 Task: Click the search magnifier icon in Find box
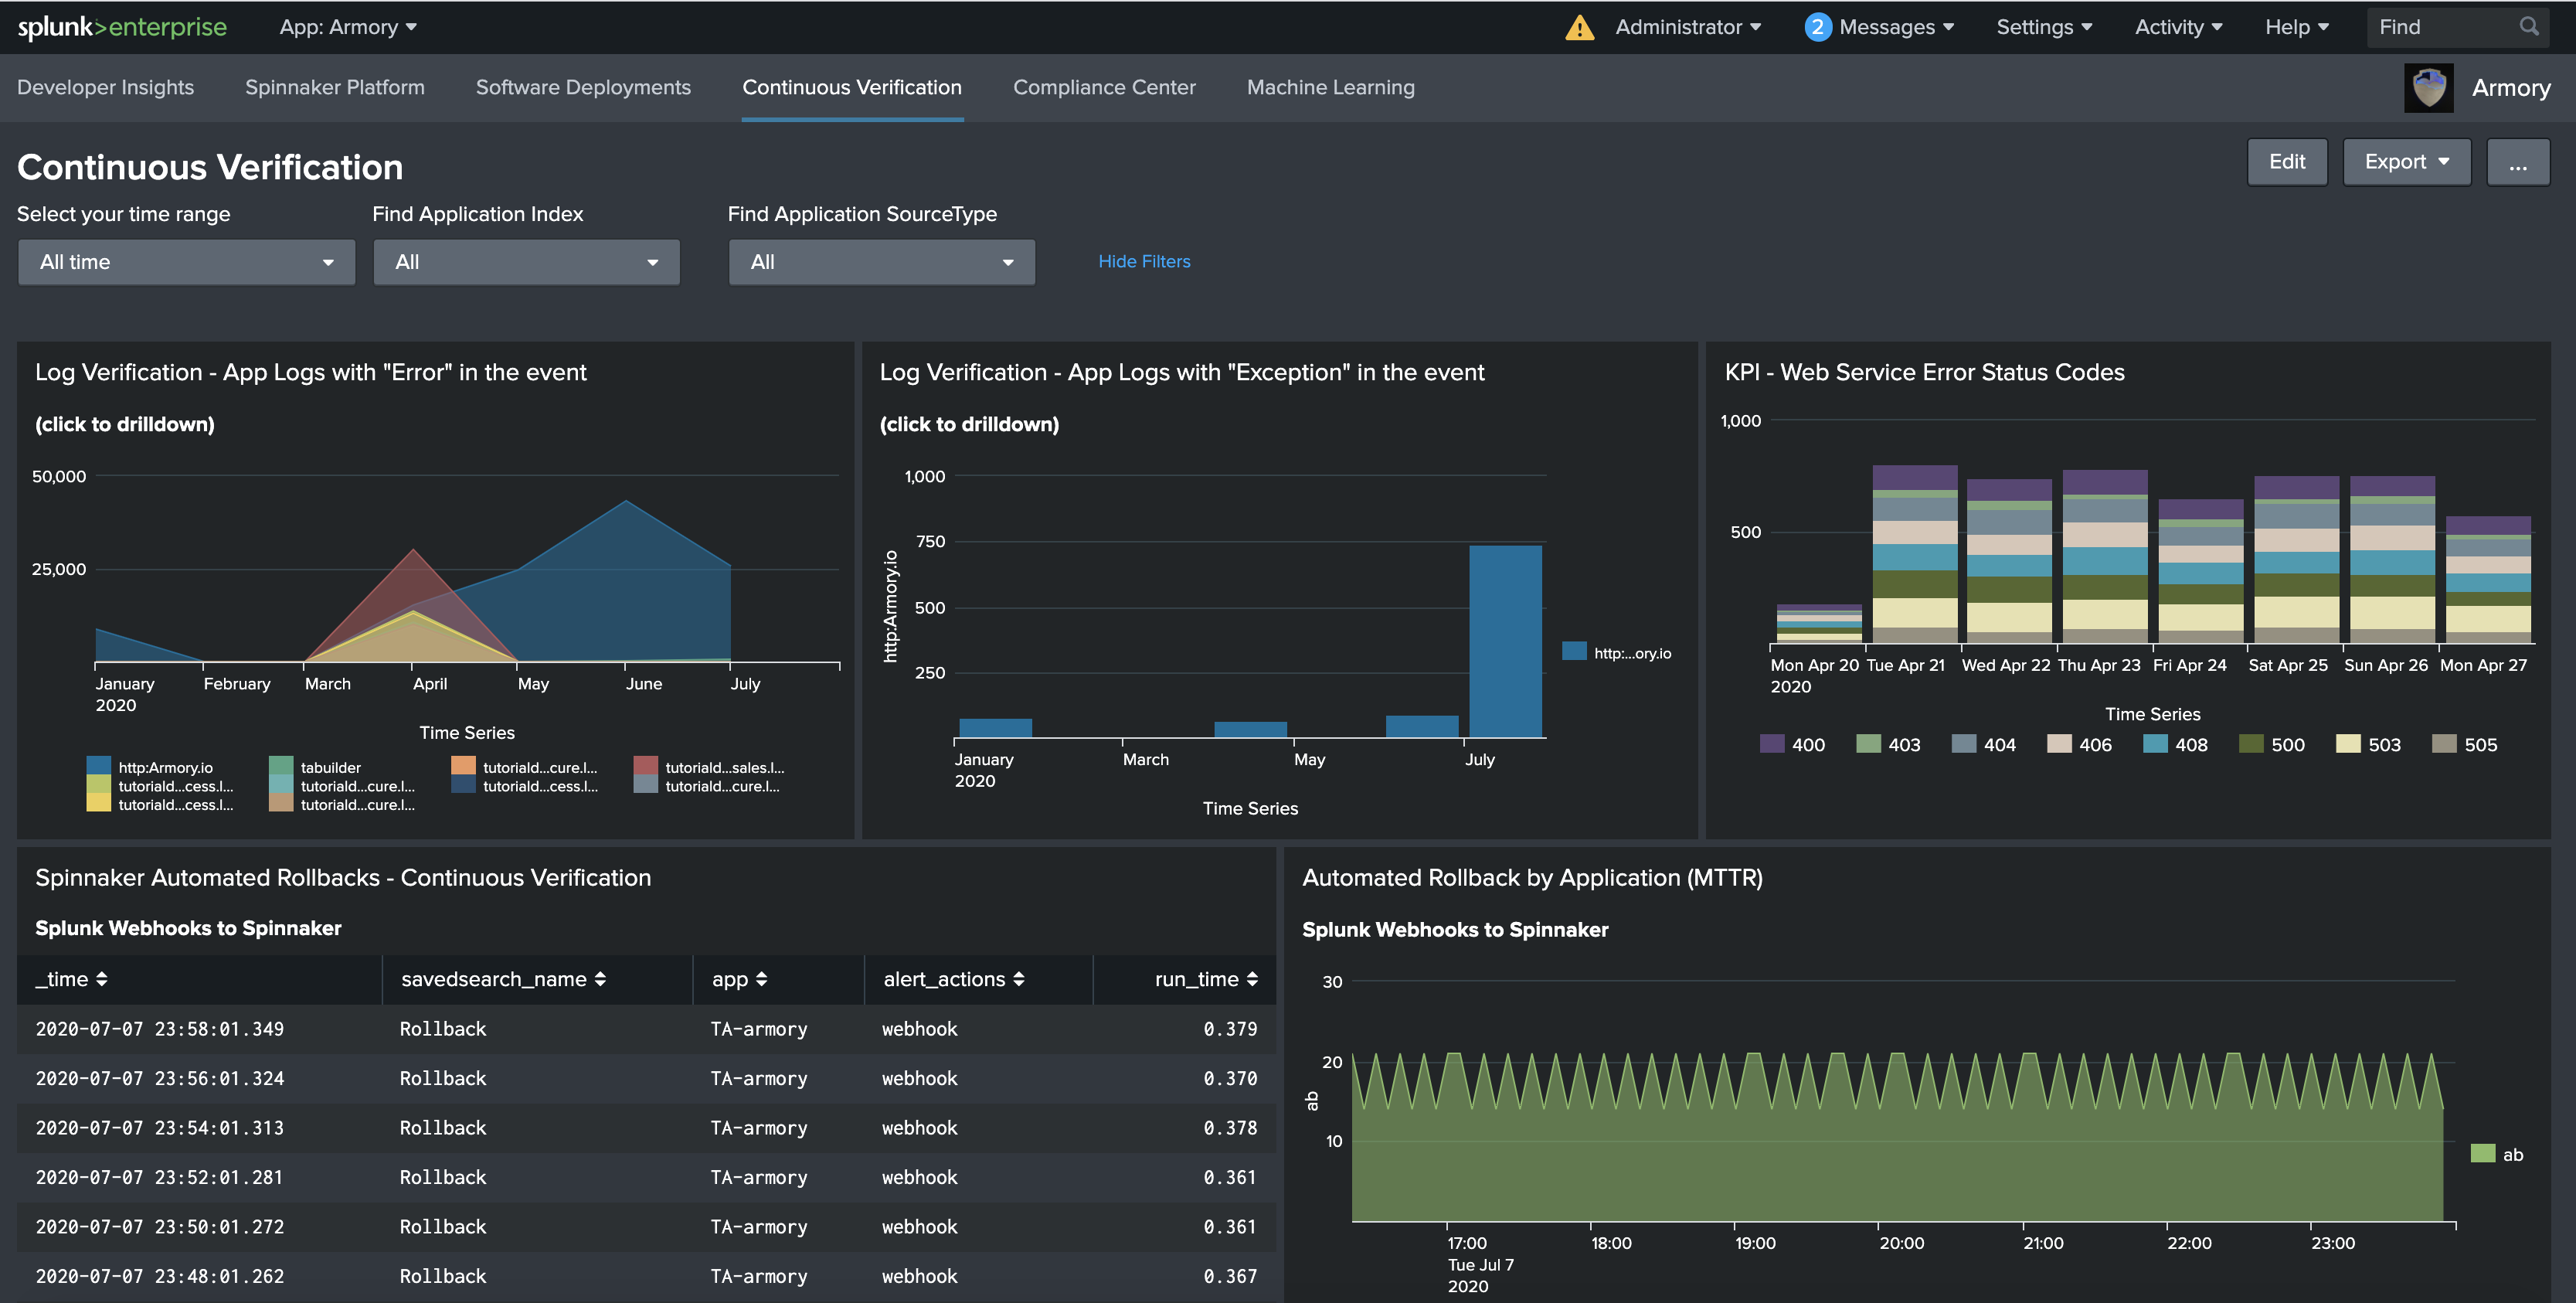pyautogui.click(x=2528, y=27)
